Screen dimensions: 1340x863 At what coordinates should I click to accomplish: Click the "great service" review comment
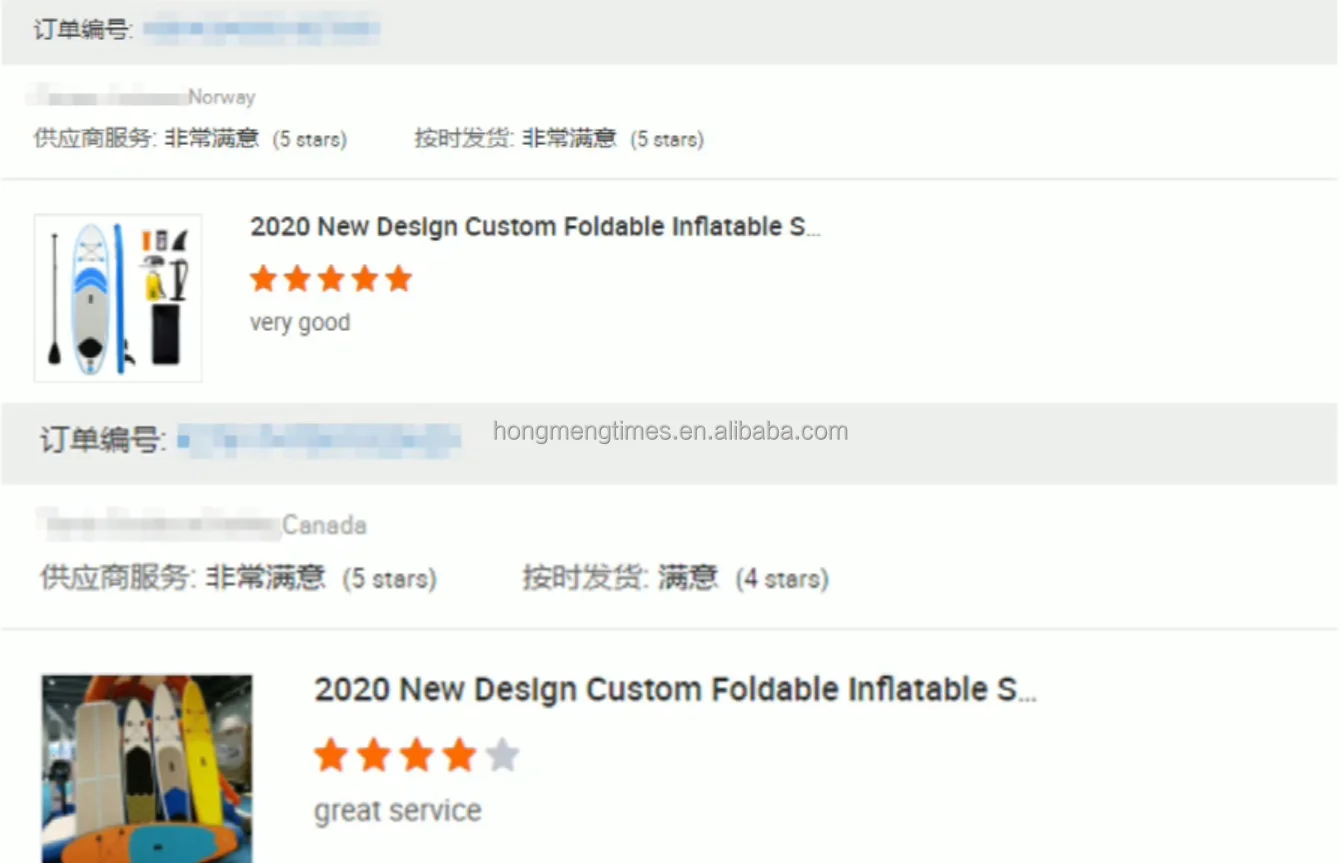click(x=397, y=811)
